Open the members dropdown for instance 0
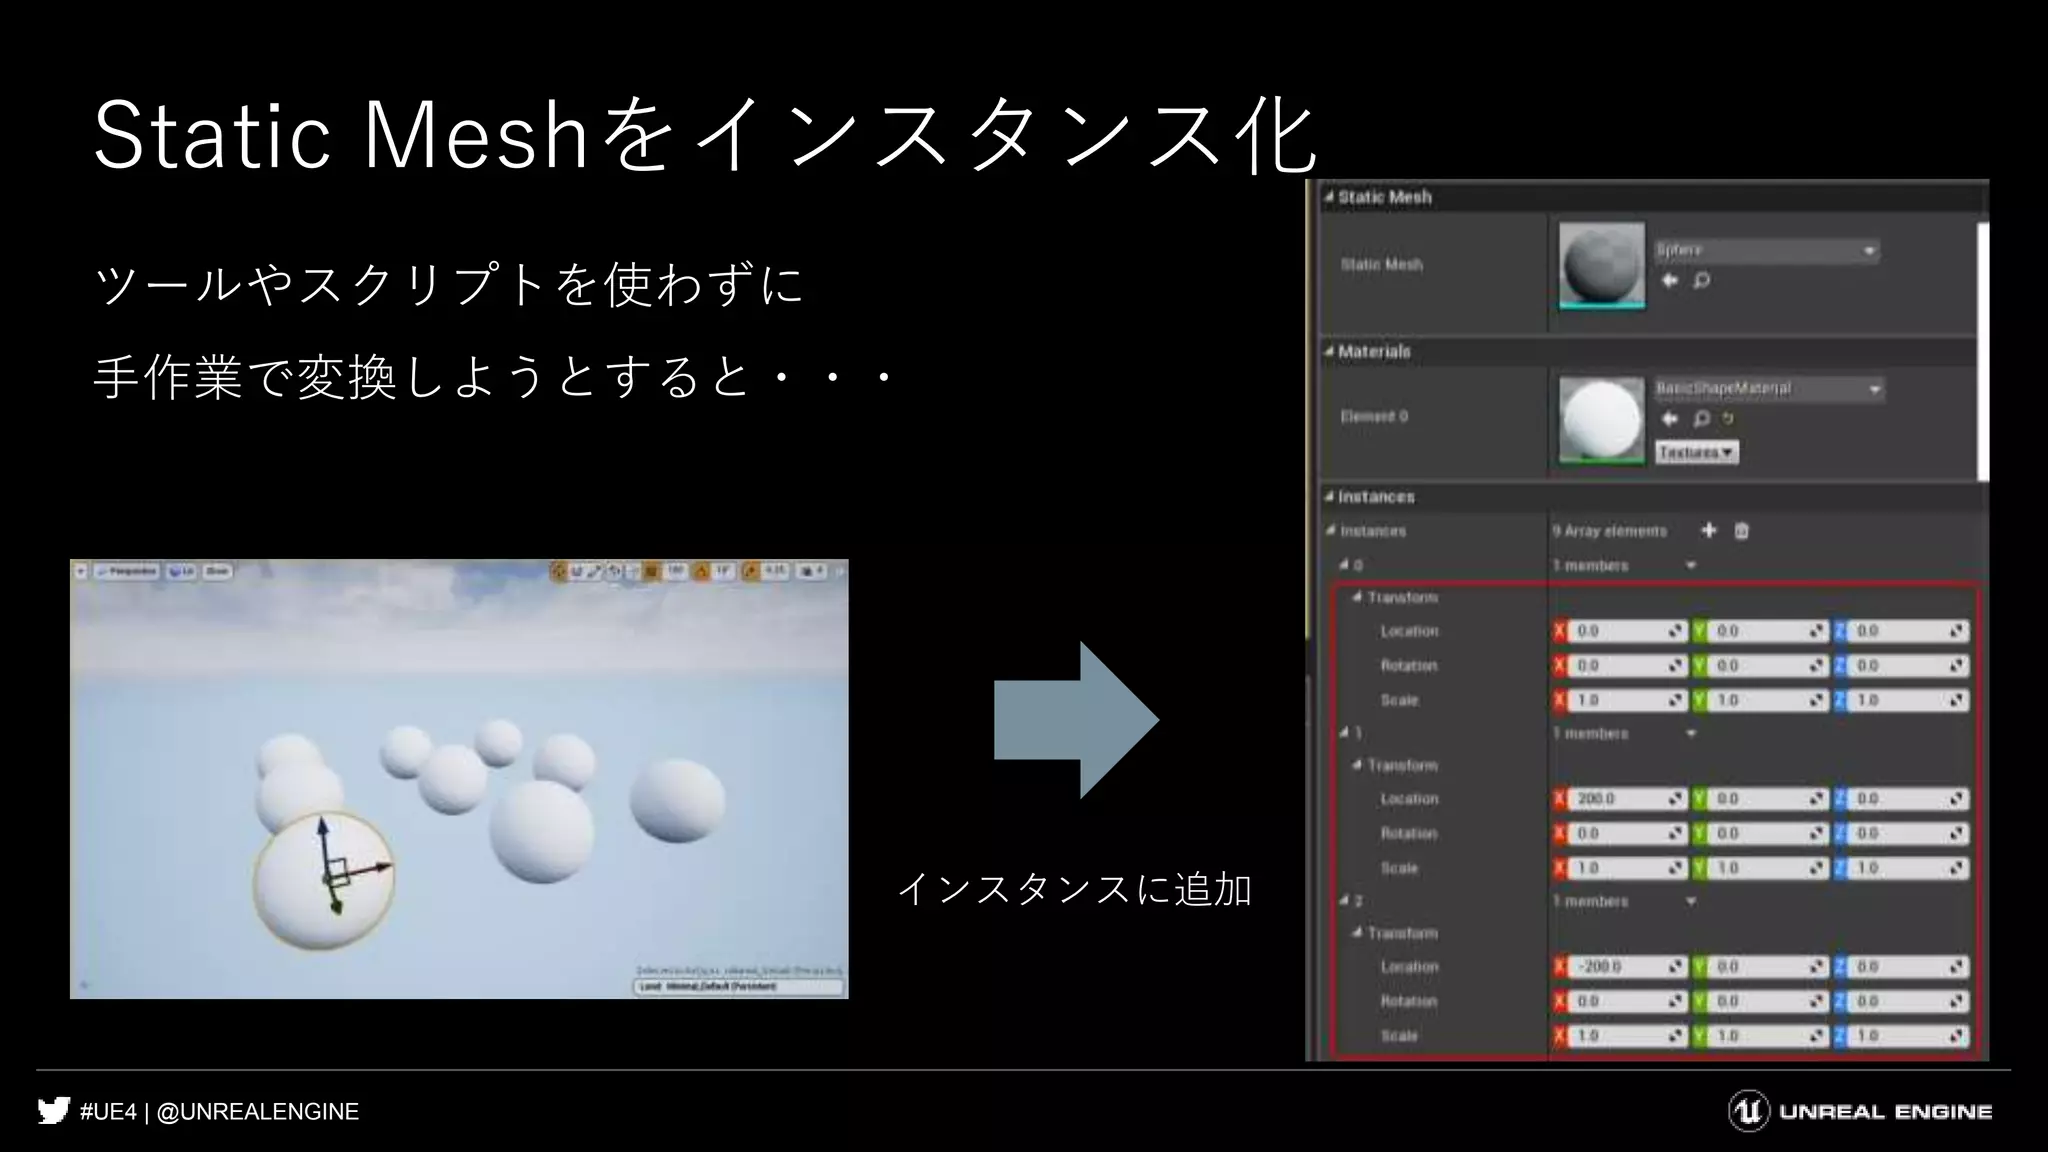Screen dimensions: 2048x1152 [1691, 565]
